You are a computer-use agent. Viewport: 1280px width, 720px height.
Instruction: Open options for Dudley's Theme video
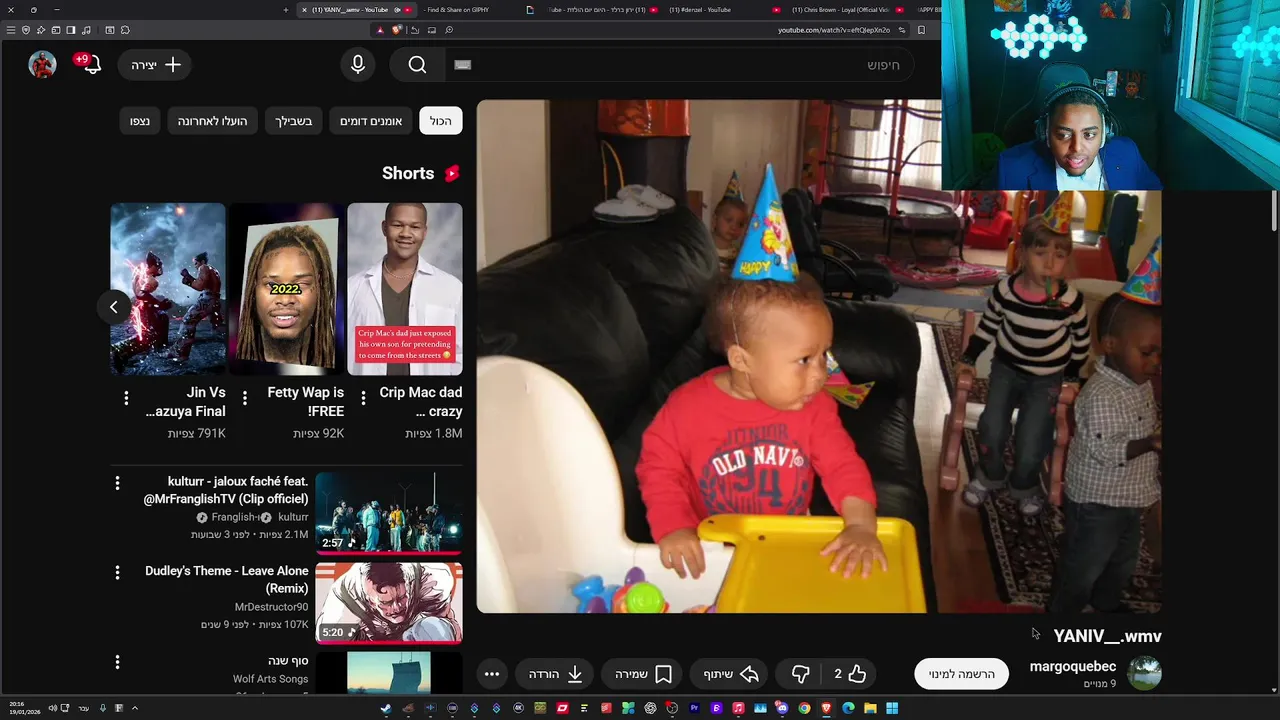[117, 572]
